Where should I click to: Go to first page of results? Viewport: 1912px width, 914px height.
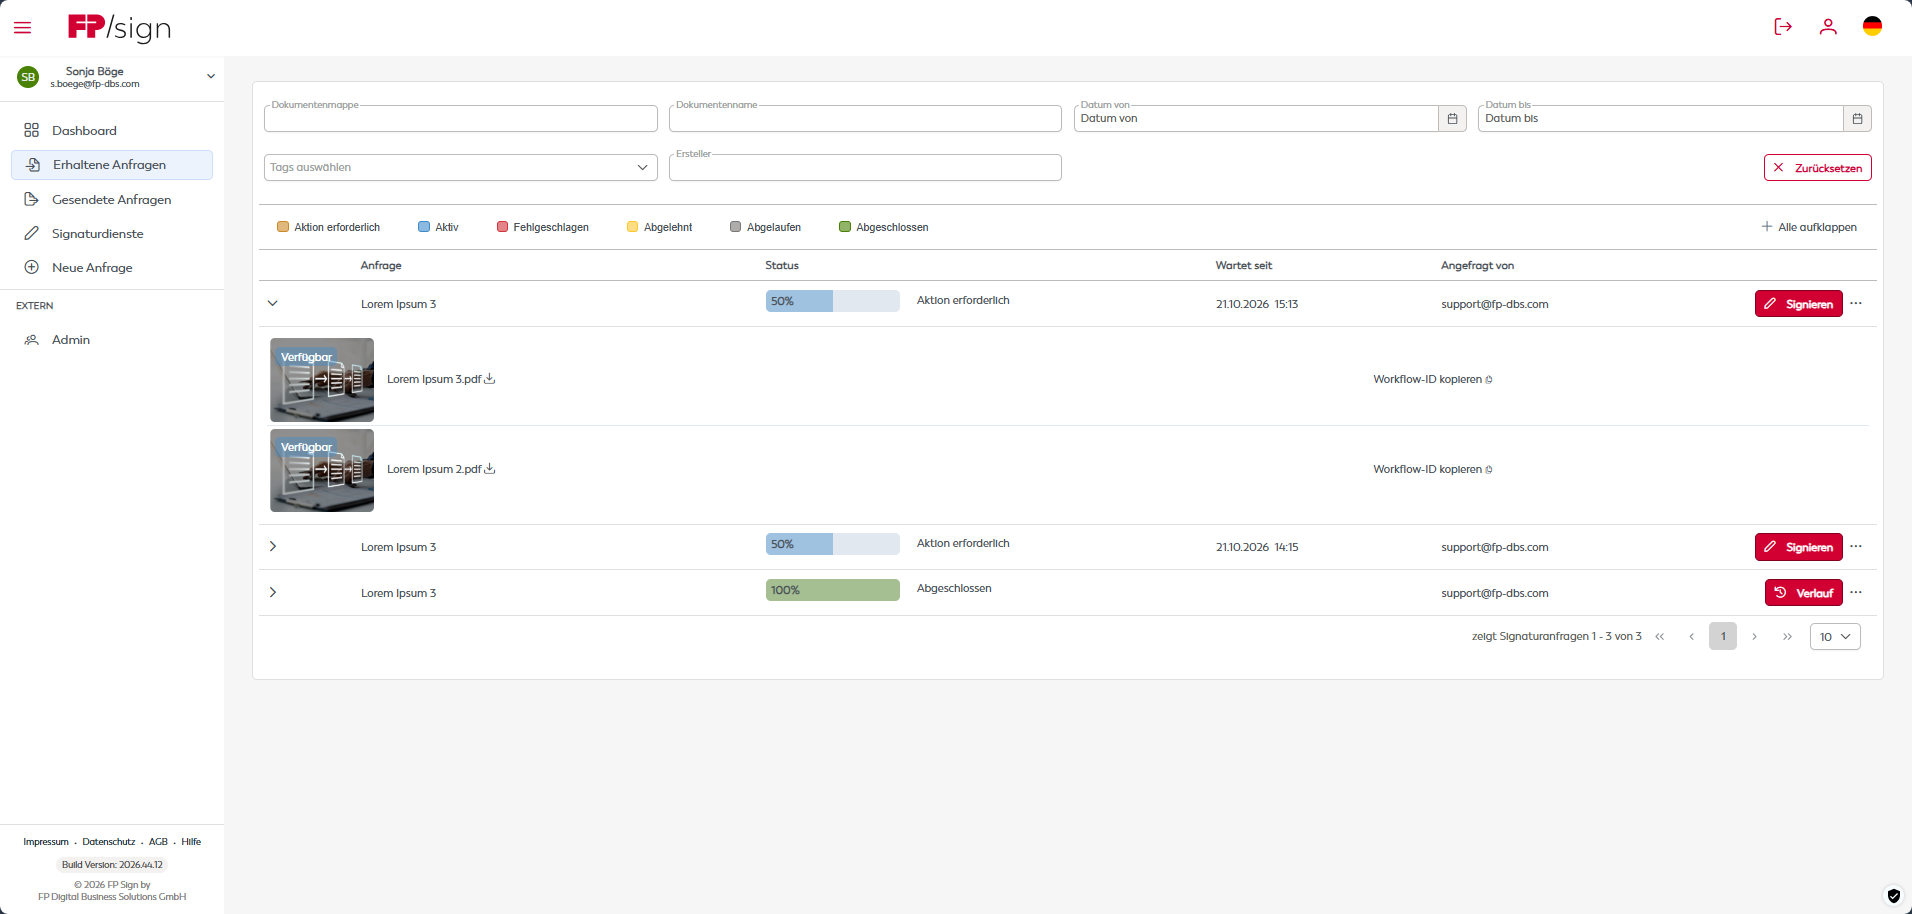tap(1660, 637)
